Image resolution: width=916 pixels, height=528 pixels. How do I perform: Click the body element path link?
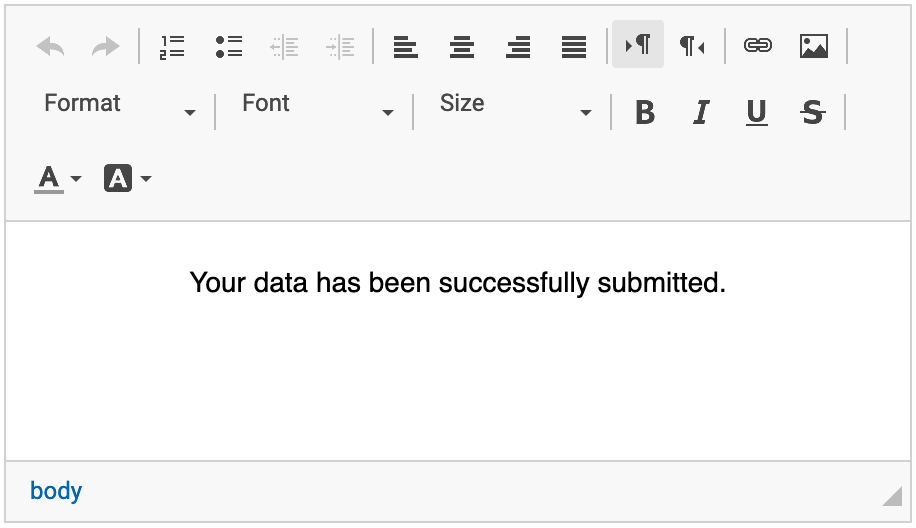(x=56, y=491)
